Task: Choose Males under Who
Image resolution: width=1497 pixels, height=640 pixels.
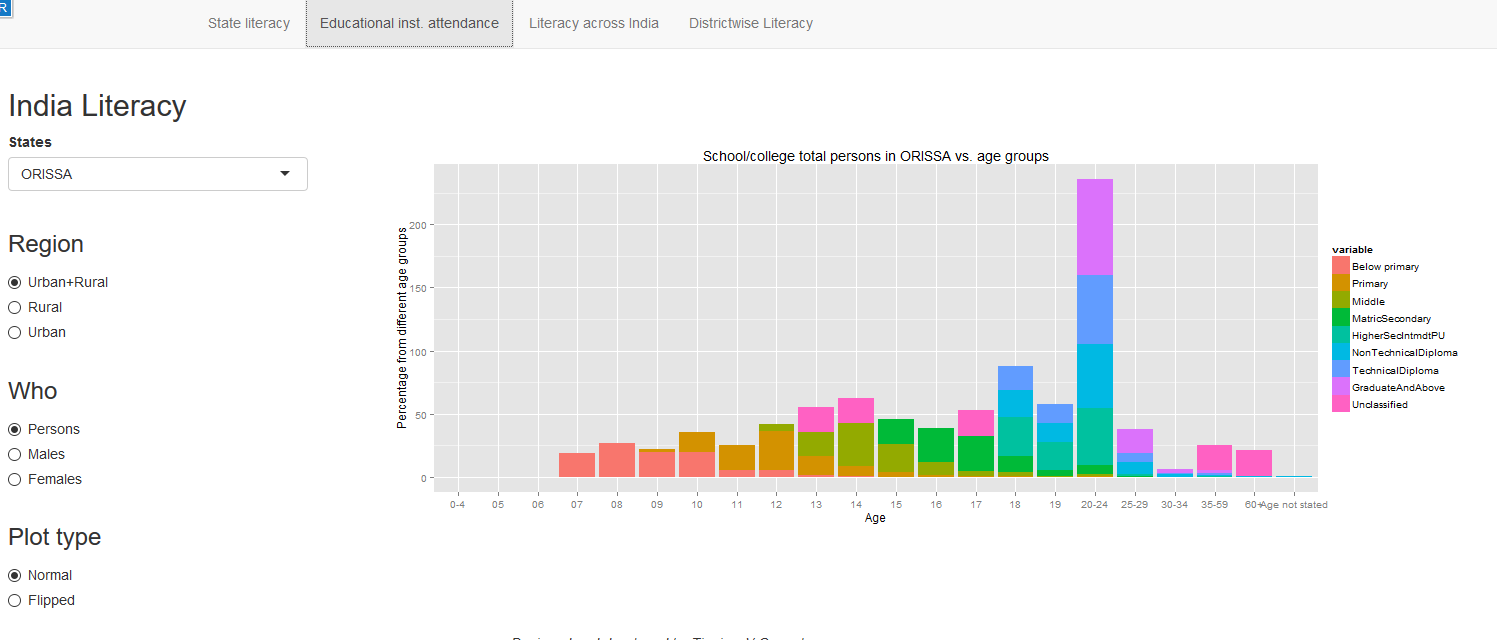Action: (15, 454)
